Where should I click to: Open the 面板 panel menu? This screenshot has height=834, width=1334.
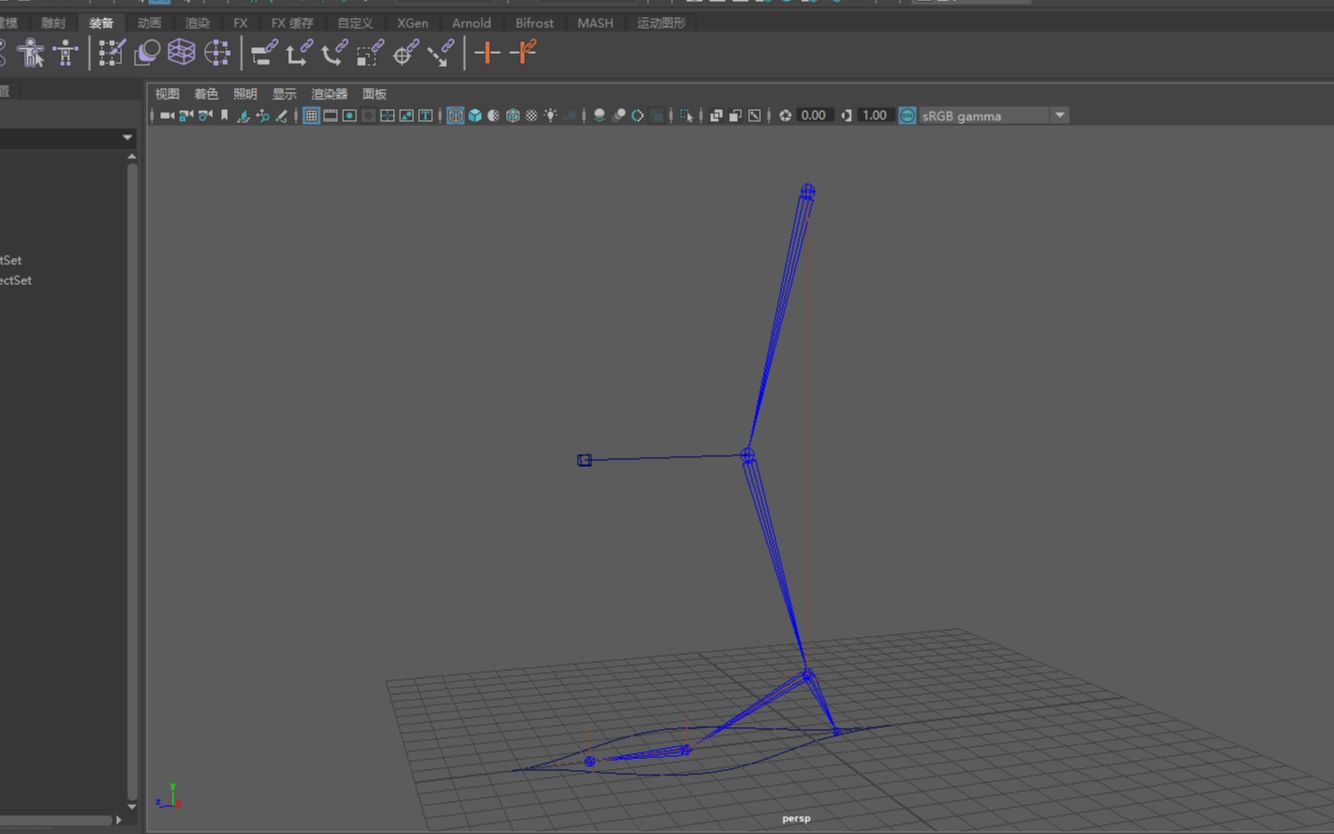(x=374, y=94)
